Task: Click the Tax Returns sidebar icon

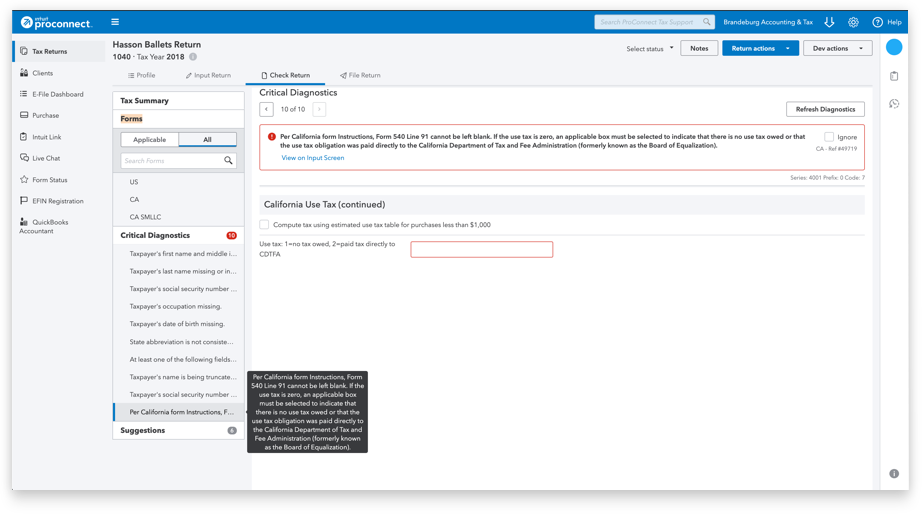Action: click(24, 51)
